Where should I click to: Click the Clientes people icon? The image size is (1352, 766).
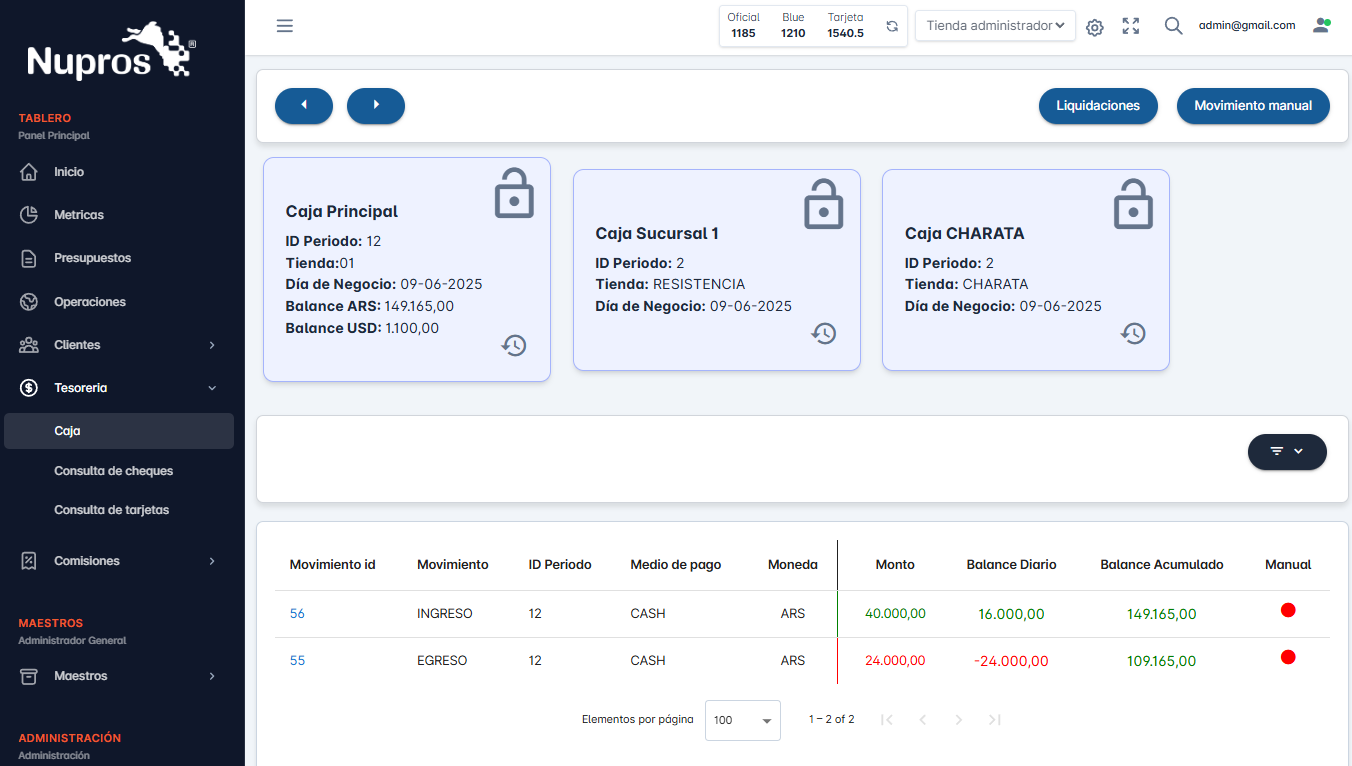(29, 345)
